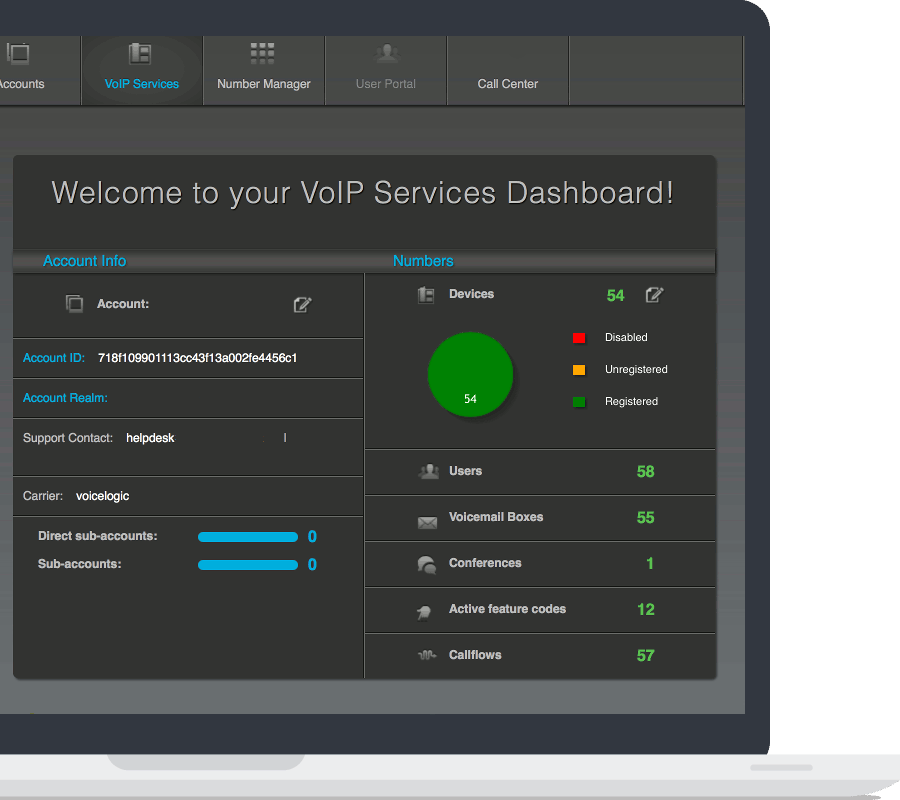Click the Callflows waveform icon
900x800 pixels.
[x=427, y=655]
